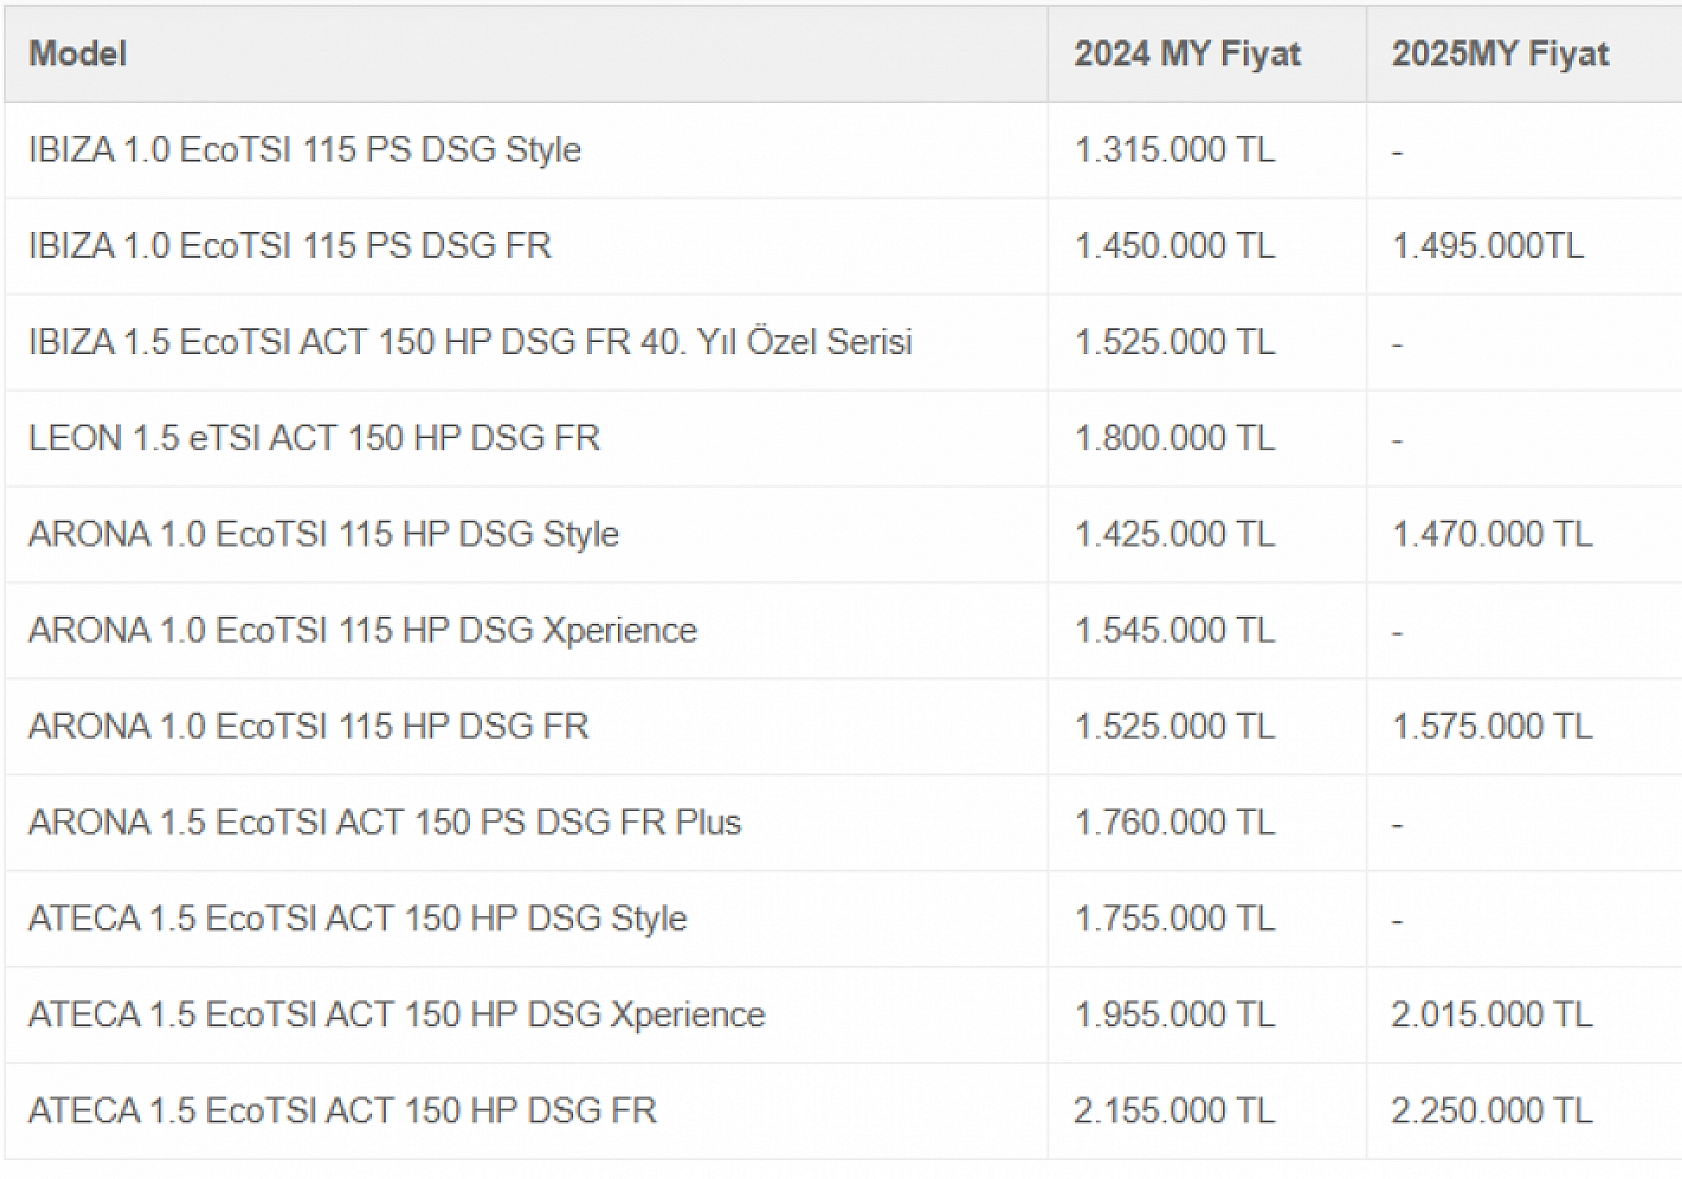Click ATECA 1.5 EcoTSI DSG Style model

click(358, 918)
